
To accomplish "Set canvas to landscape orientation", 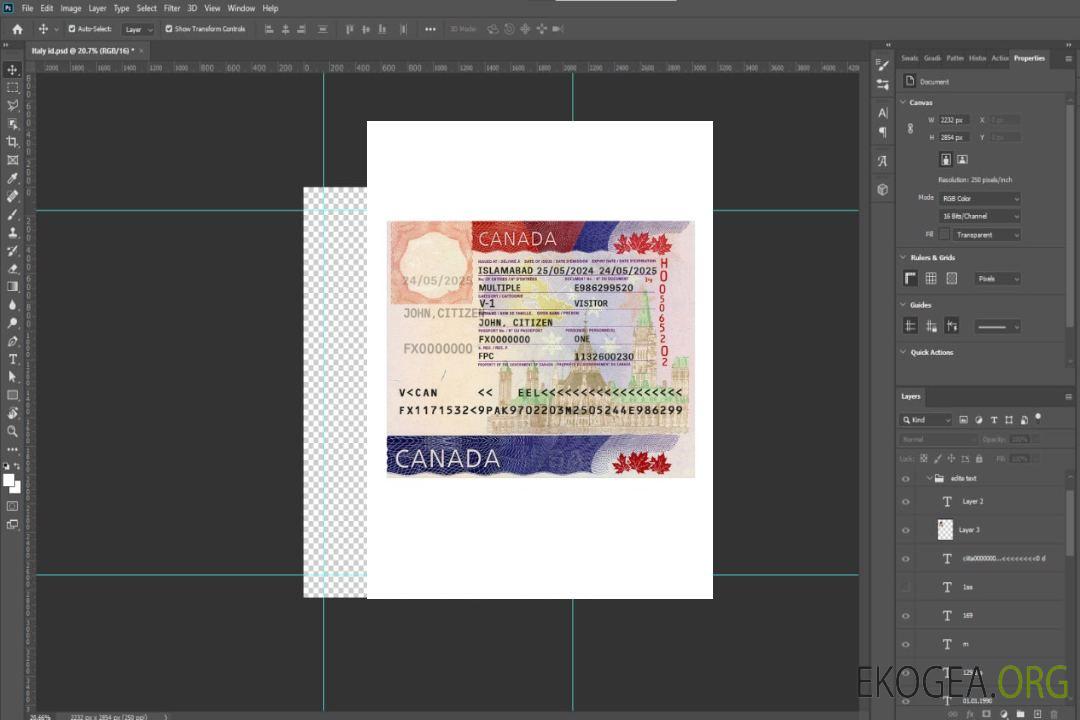I will [x=962, y=159].
